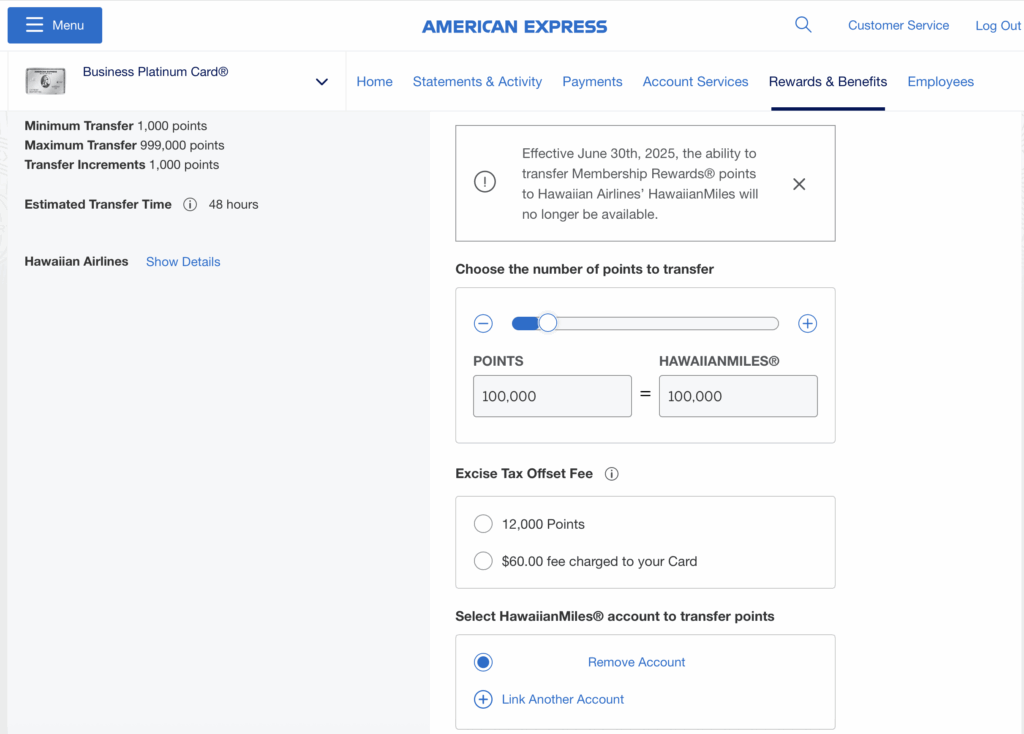Open the hamburger Menu
The height and width of the screenshot is (734, 1024).
point(54,24)
